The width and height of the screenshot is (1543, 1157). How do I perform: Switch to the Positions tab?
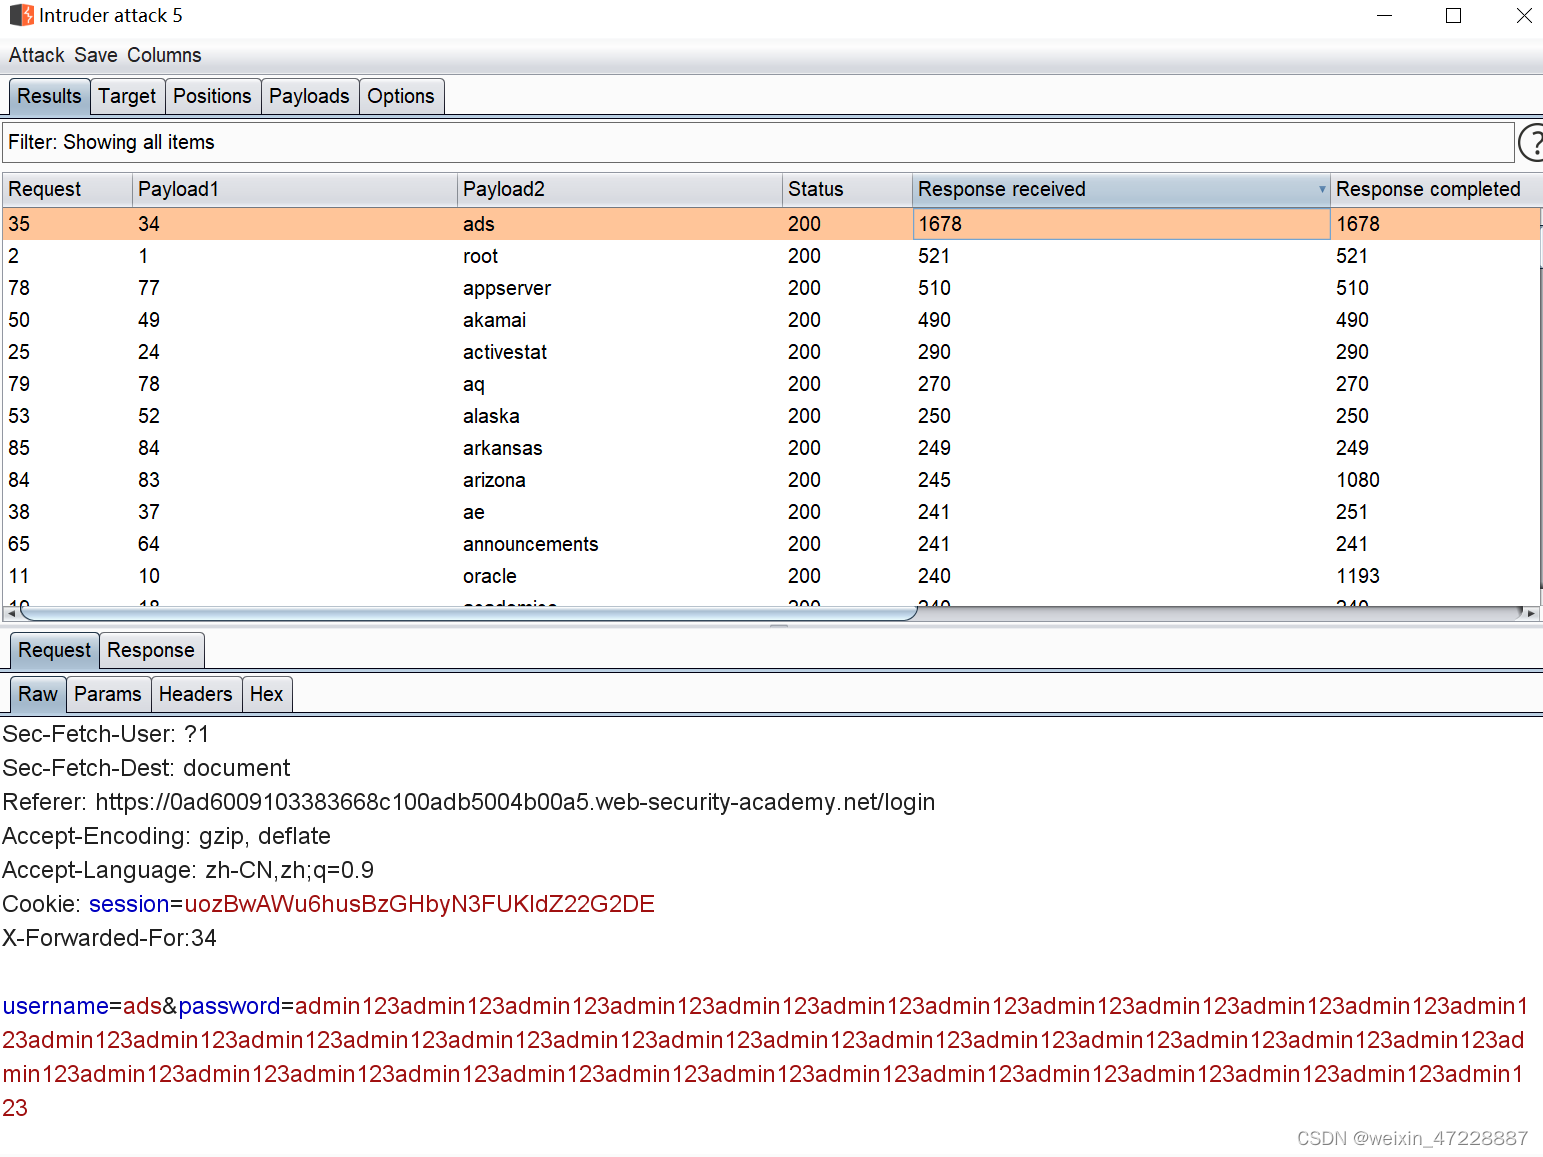tap(212, 96)
